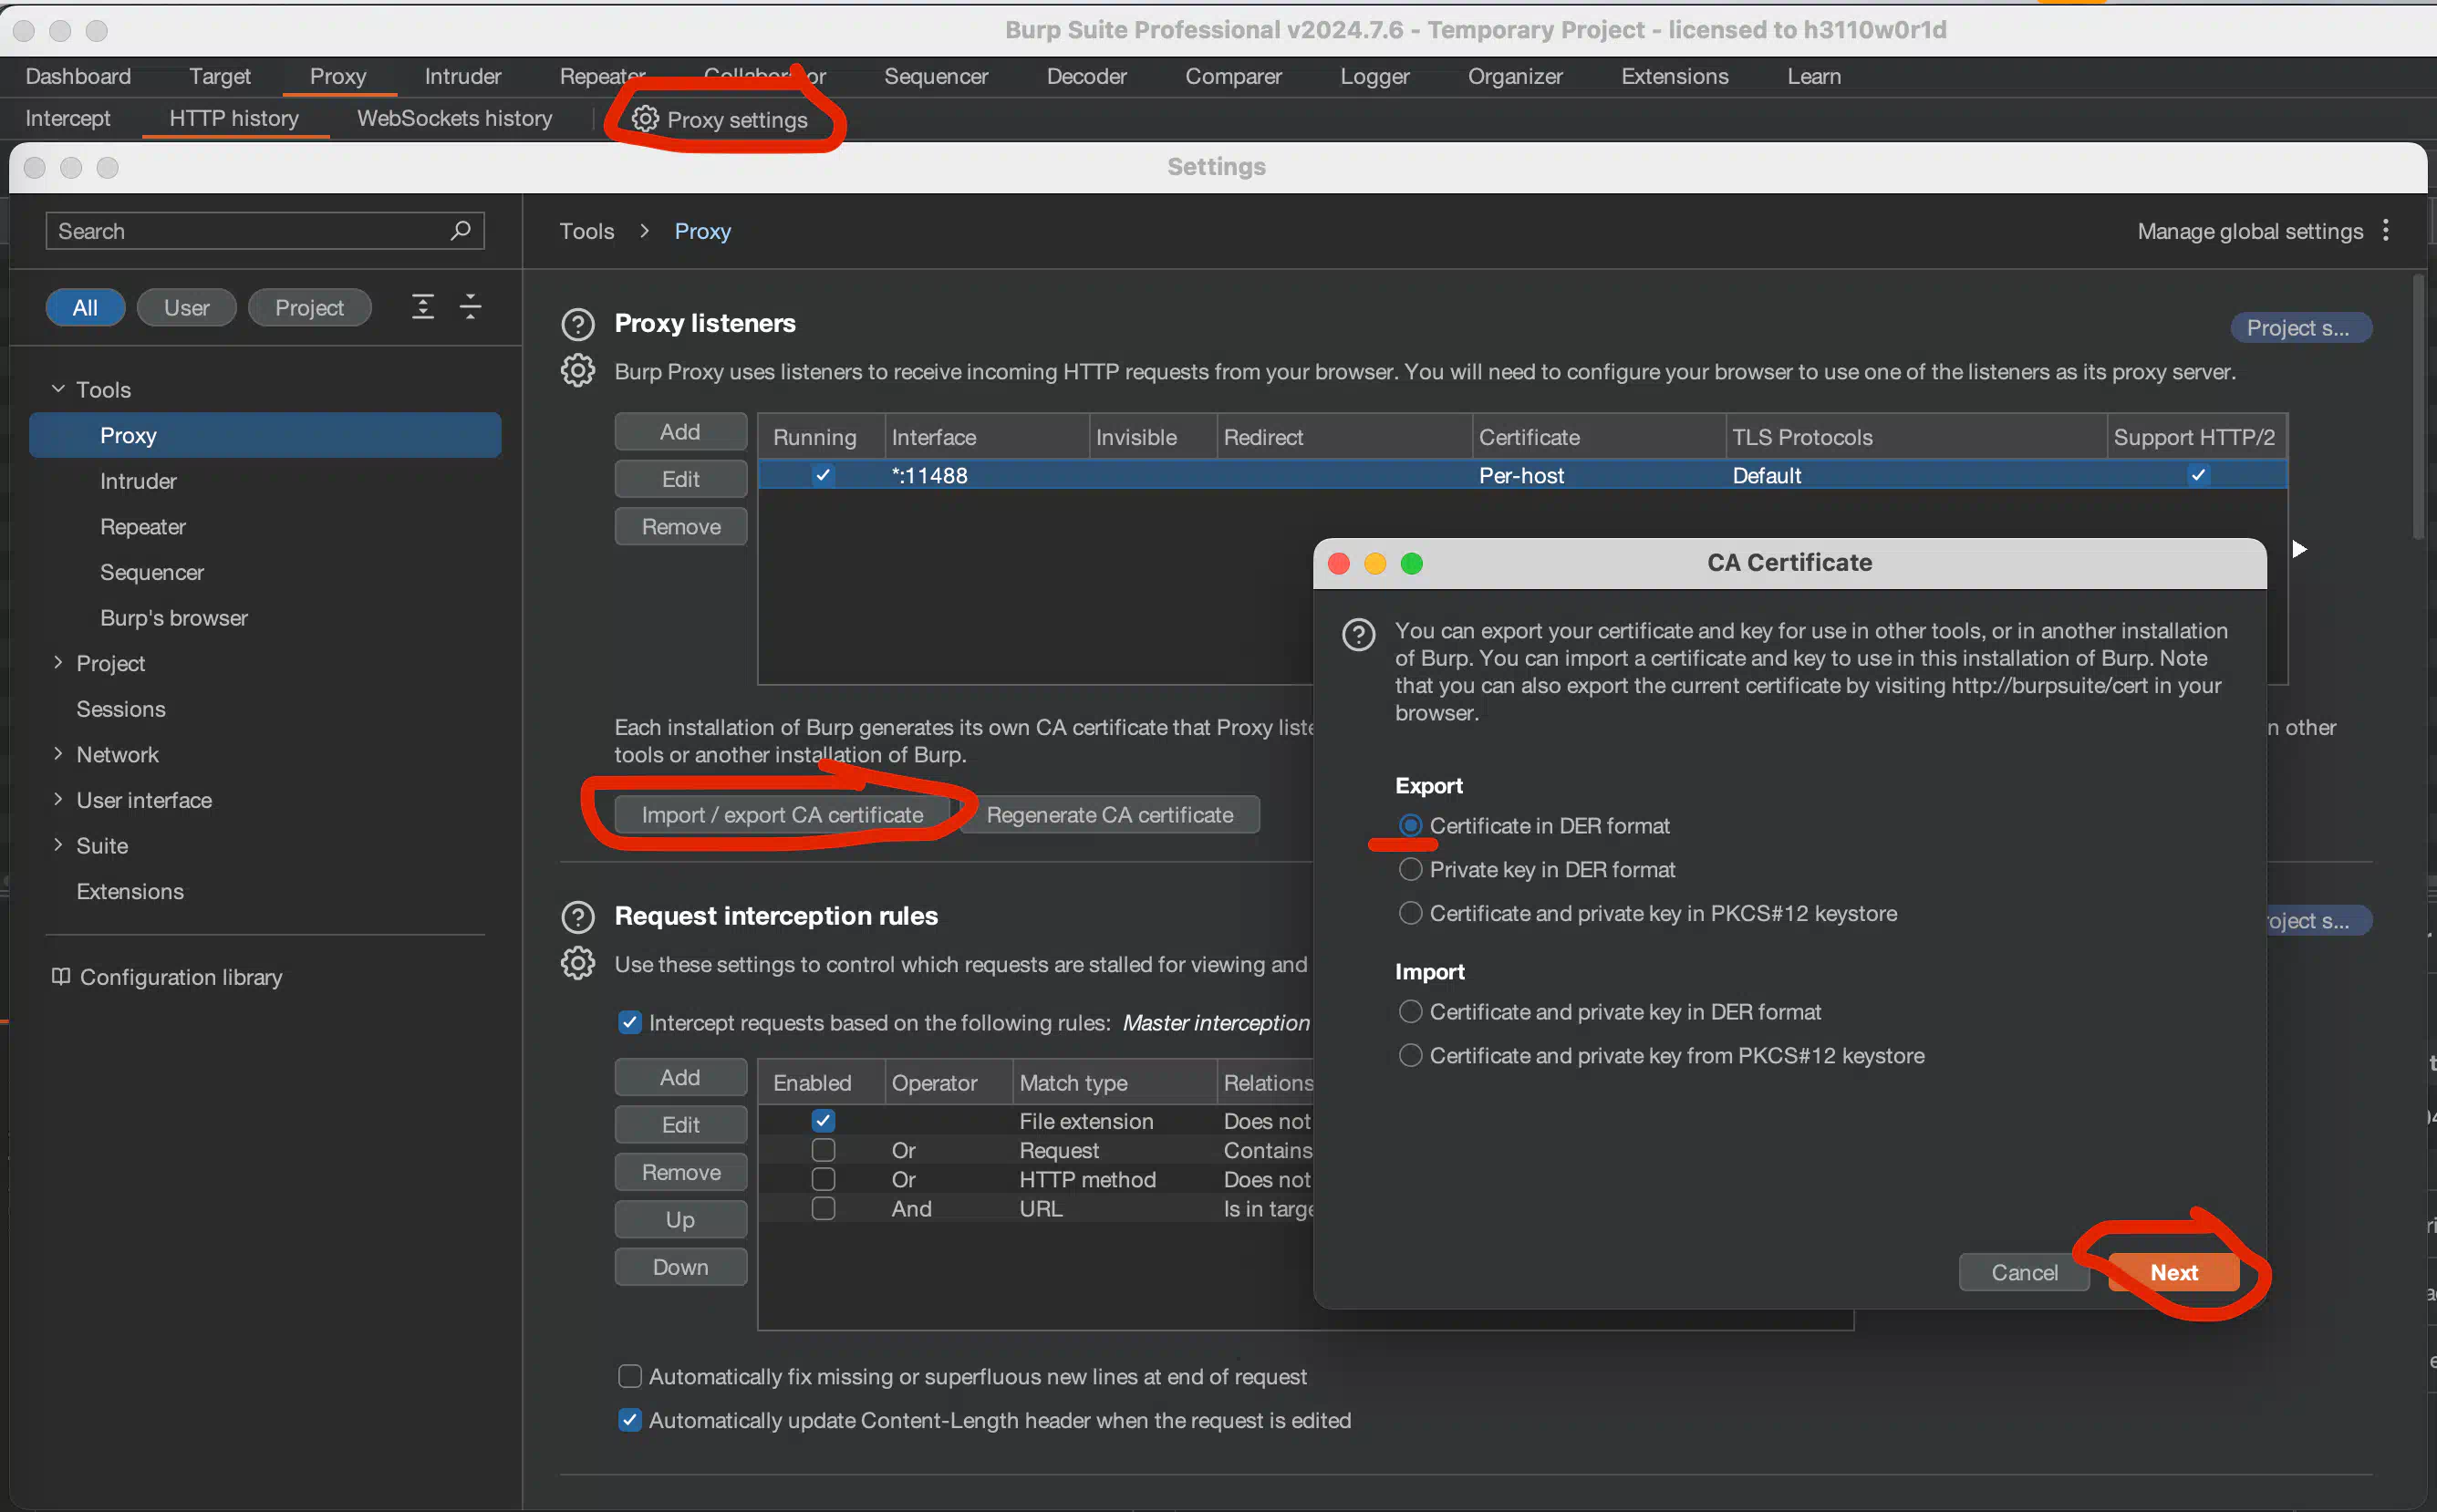This screenshot has height=1512, width=2437.
Task: Toggle Enabled checkbox for File extension rule
Action: (x=823, y=1121)
